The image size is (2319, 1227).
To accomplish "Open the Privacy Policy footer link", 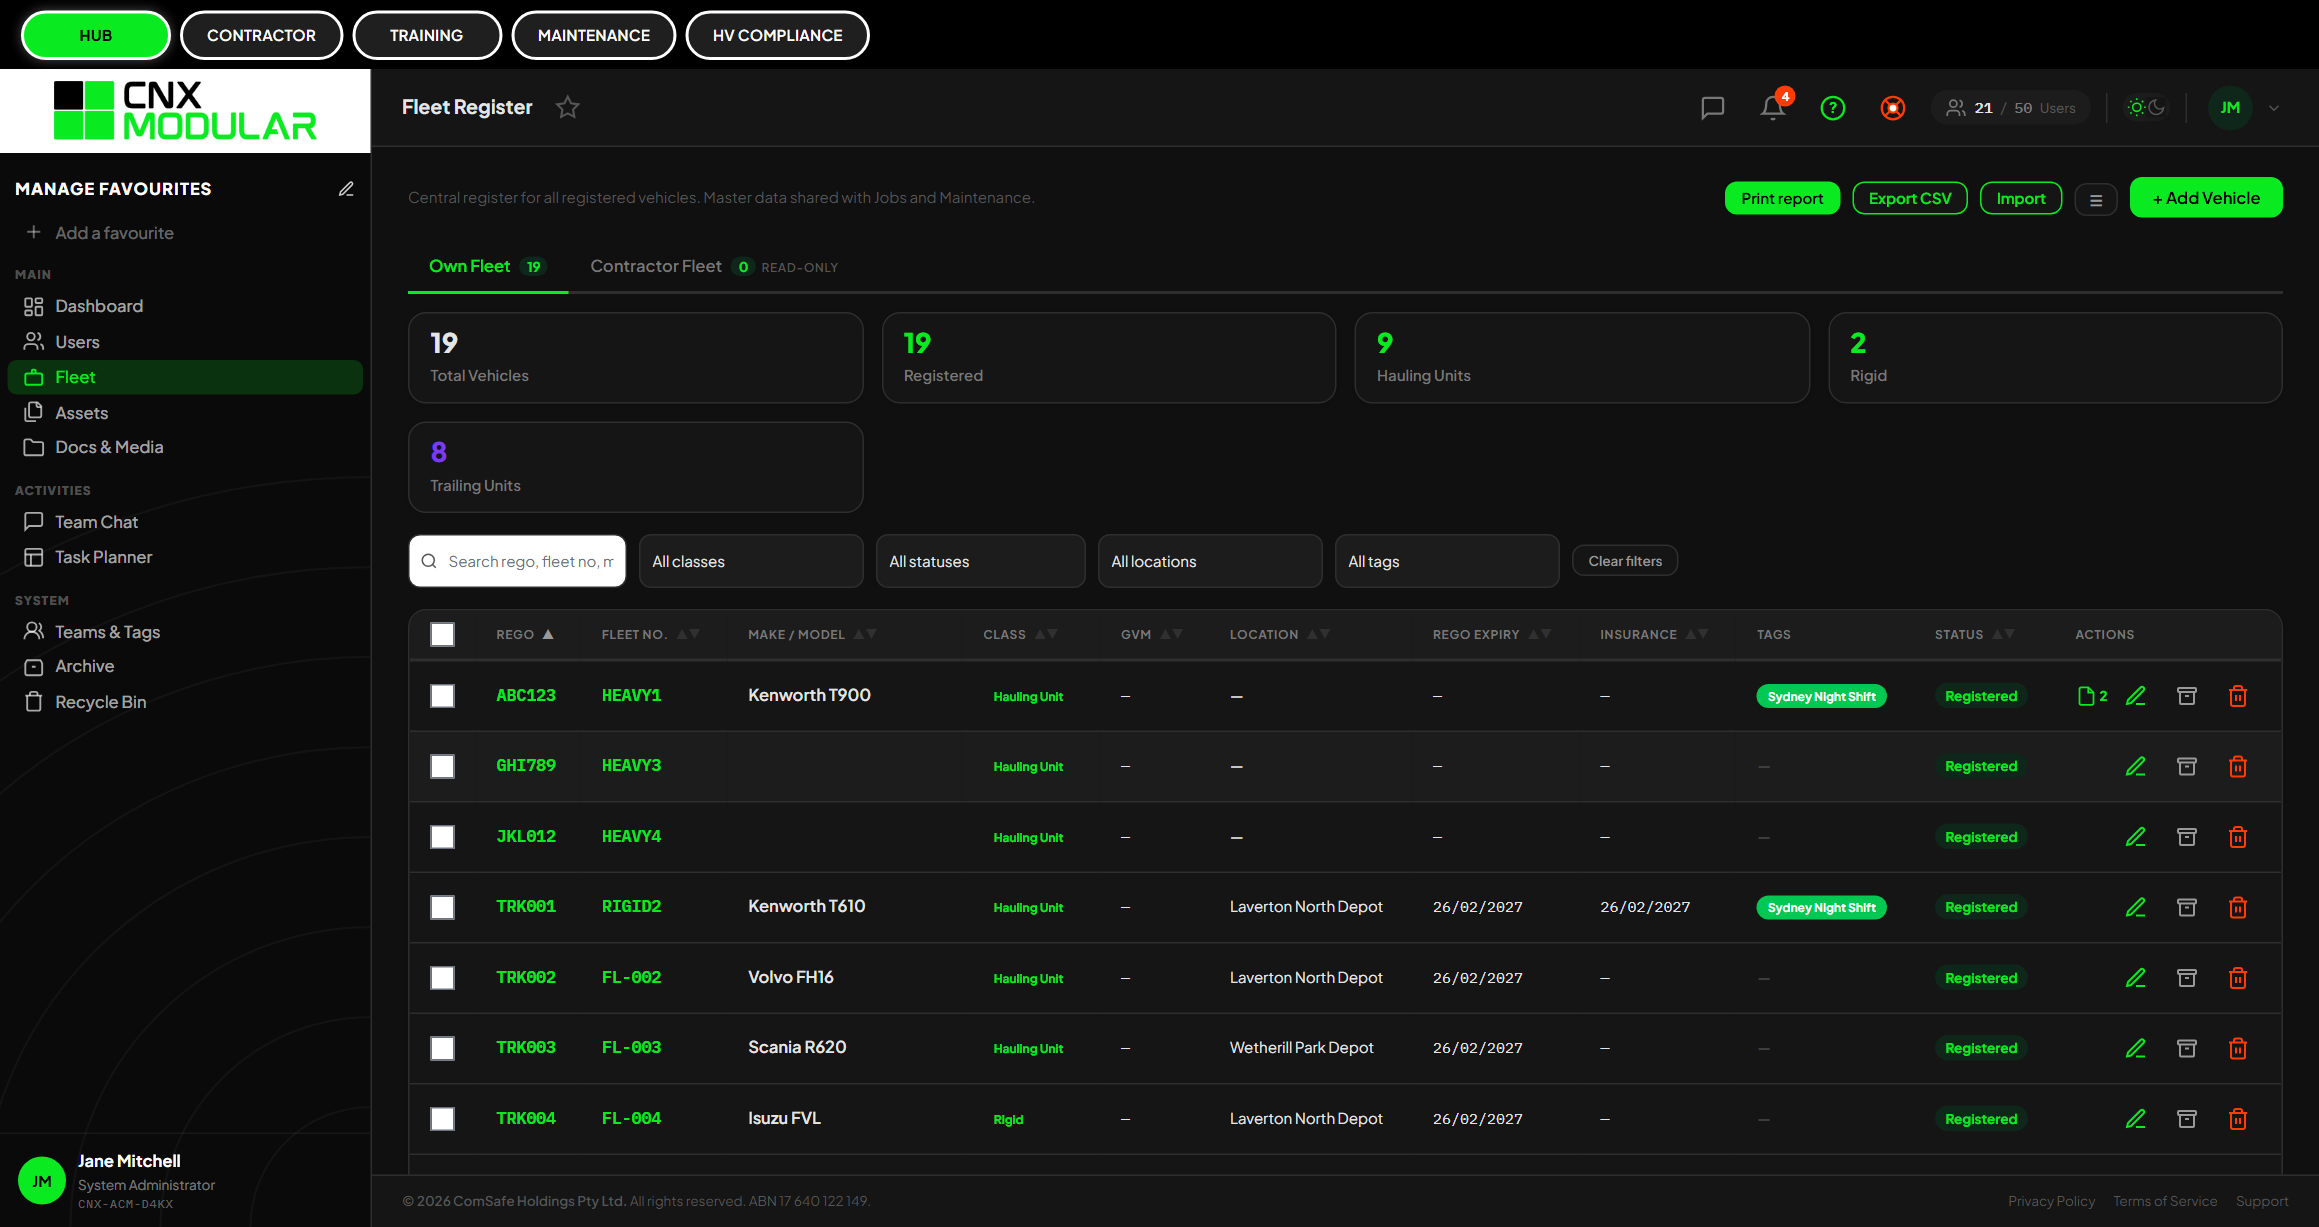I will click(2051, 1201).
